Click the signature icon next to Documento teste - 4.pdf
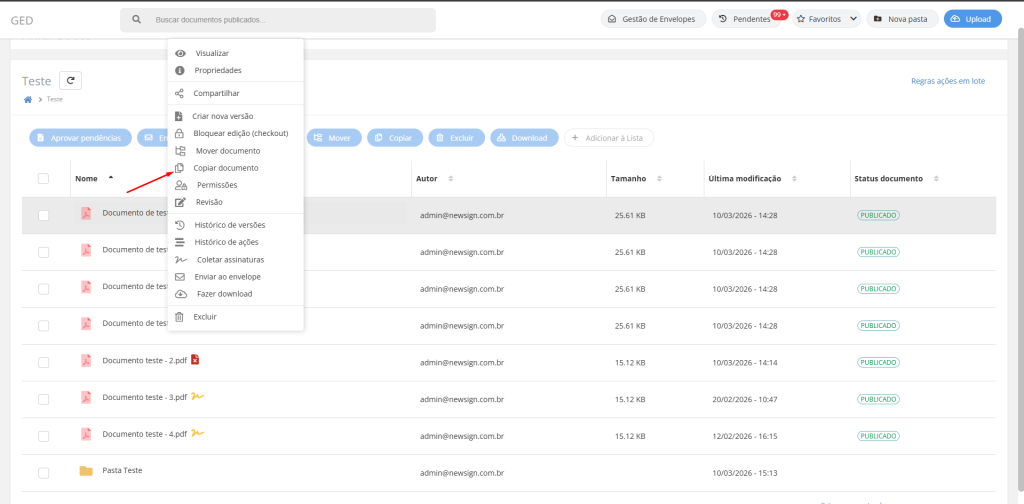The image size is (1024, 504). pos(198,433)
